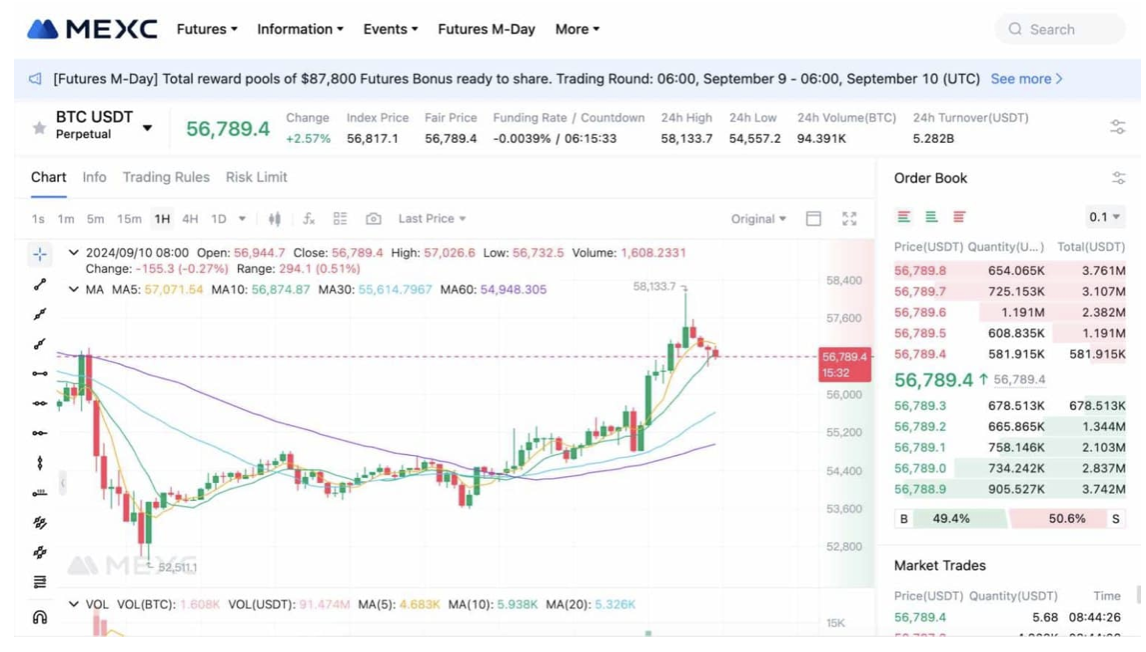Switch chart interval to 15m
The height and width of the screenshot is (652, 1146).
pos(129,219)
